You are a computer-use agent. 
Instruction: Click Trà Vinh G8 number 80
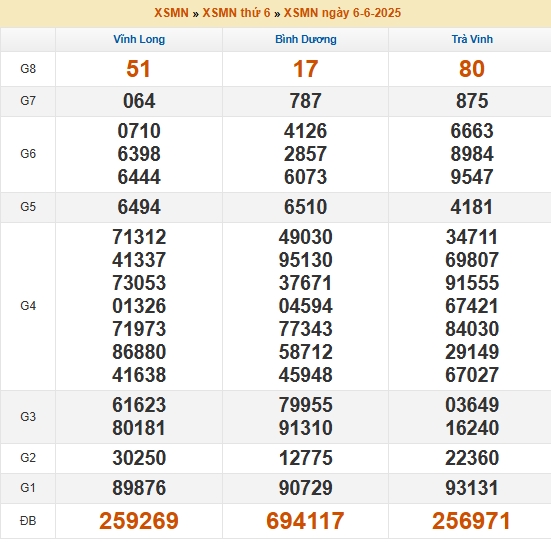(472, 69)
